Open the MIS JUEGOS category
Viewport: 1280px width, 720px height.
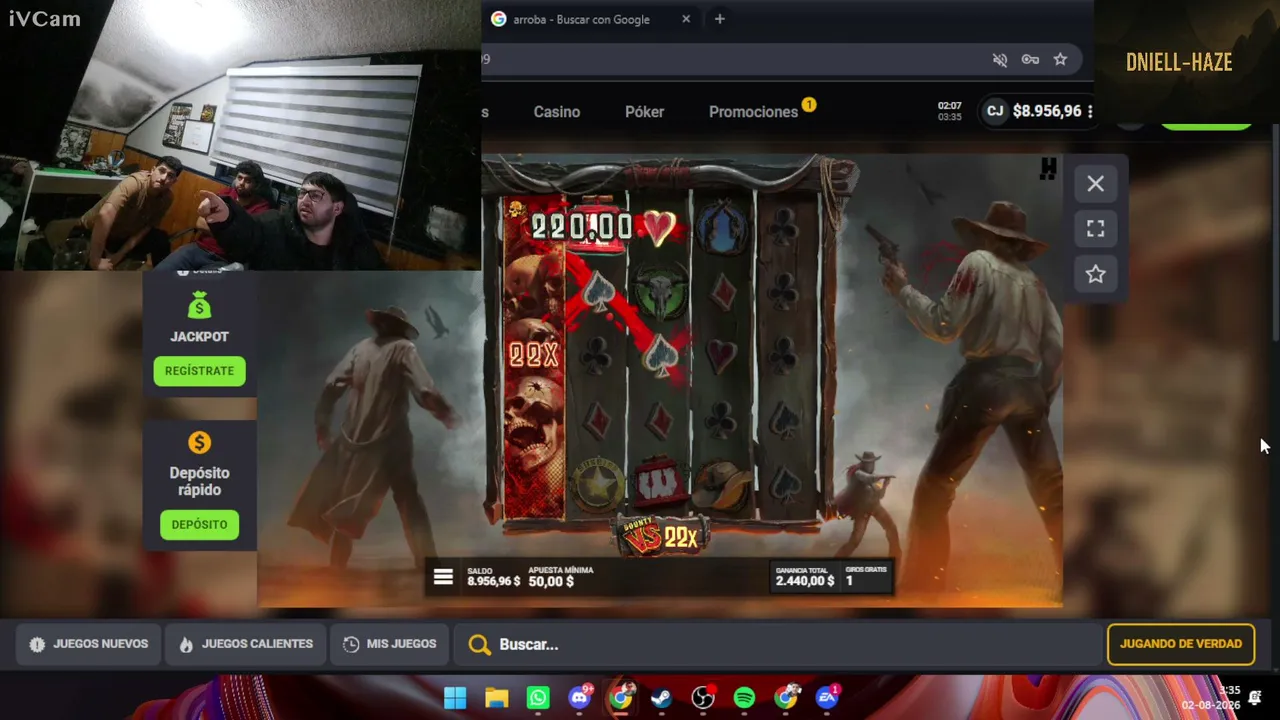[389, 644]
